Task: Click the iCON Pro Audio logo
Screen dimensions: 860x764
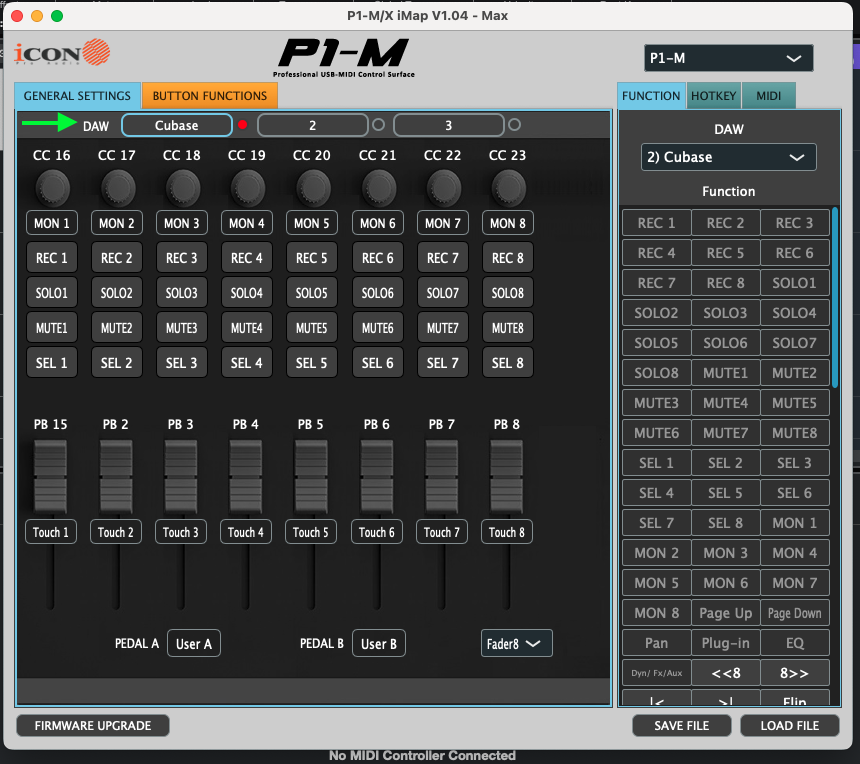Action: tap(61, 53)
